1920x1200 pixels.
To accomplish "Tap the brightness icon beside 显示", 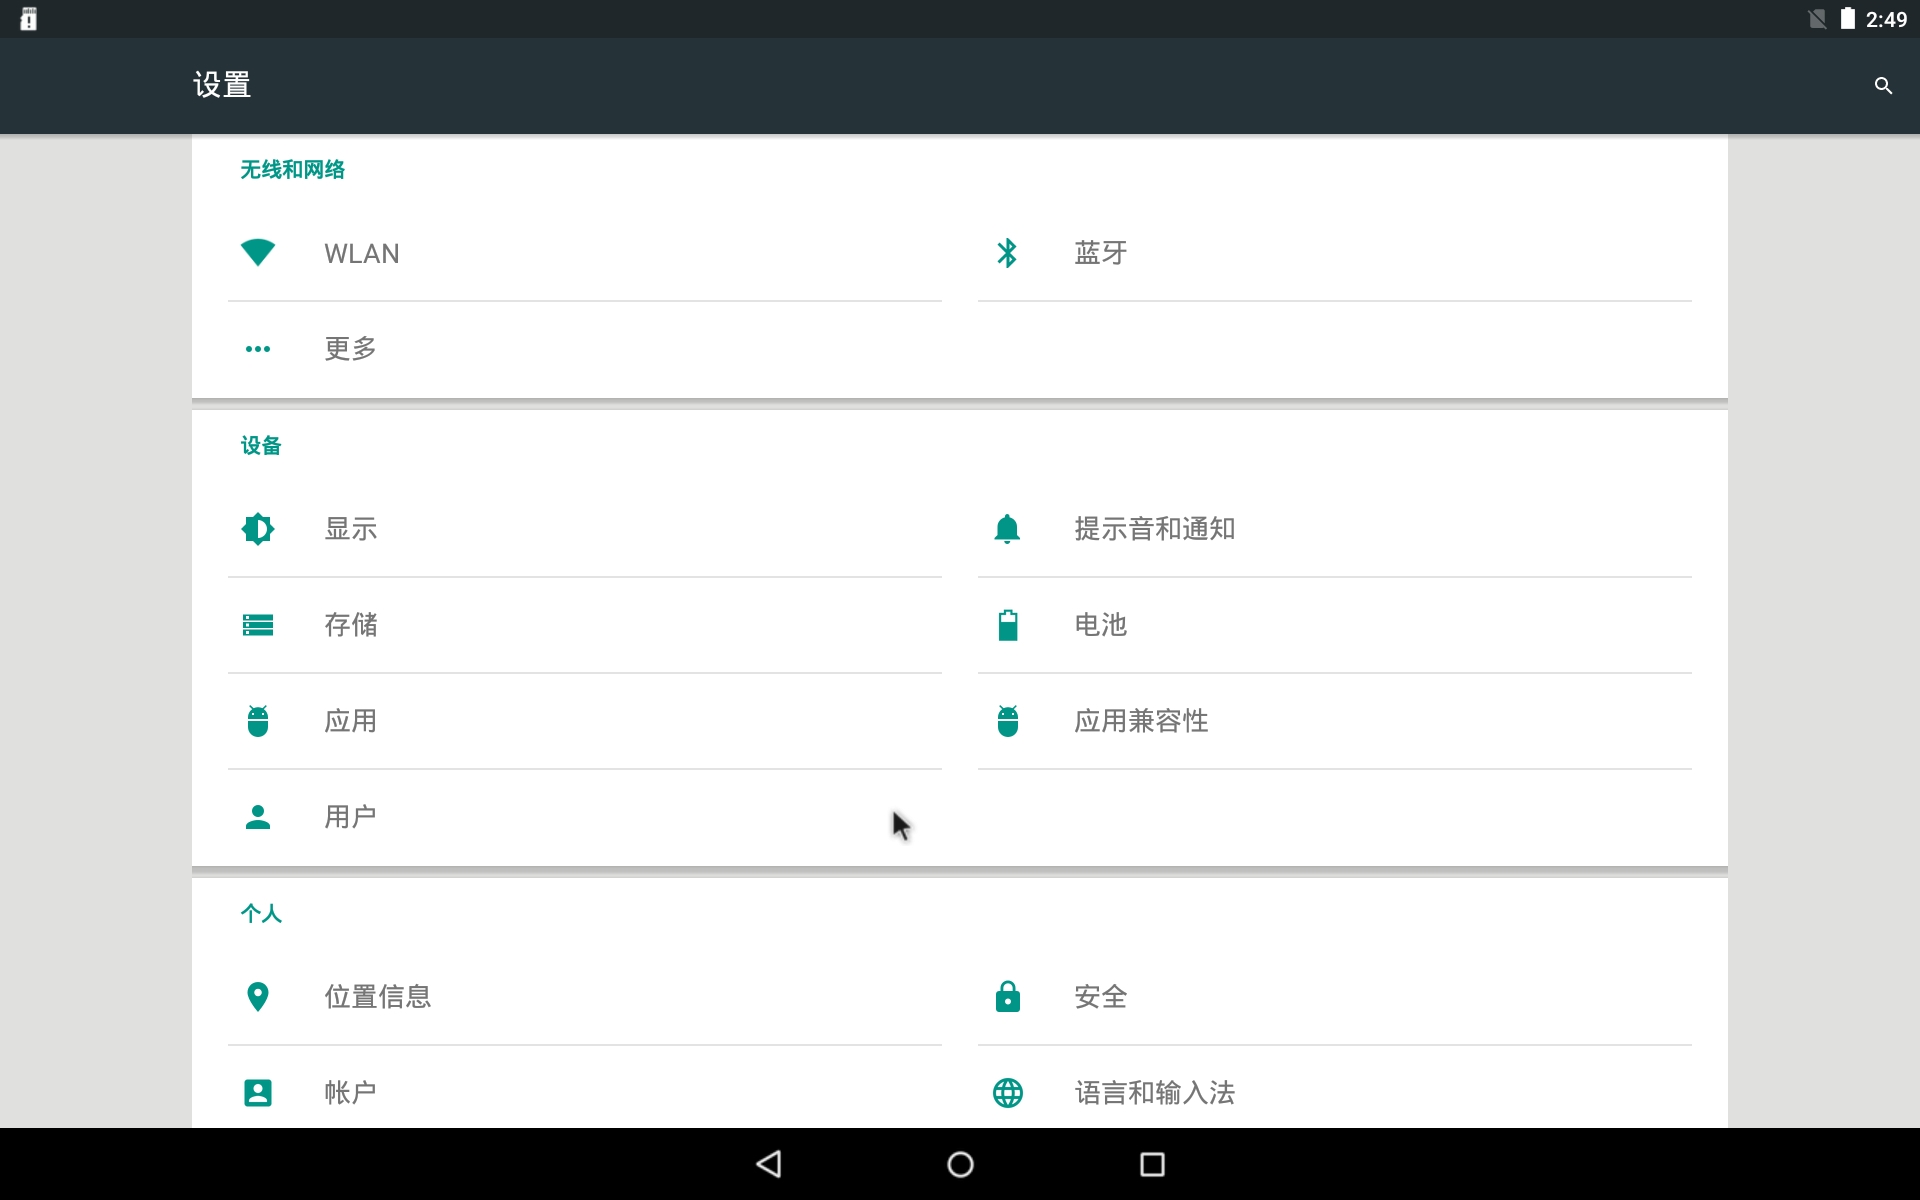I will click(x=258, y=529).
